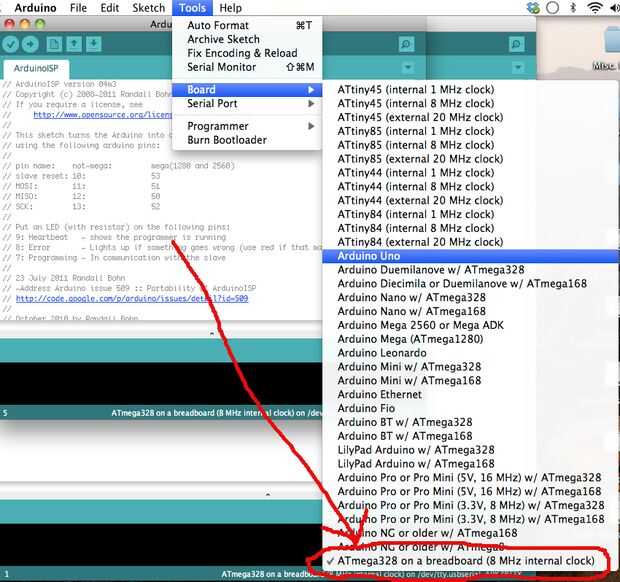Screen dimensions: 620x582
Task: Click rear window's console resize handle arrow
Action: click(x=268, y=494)
